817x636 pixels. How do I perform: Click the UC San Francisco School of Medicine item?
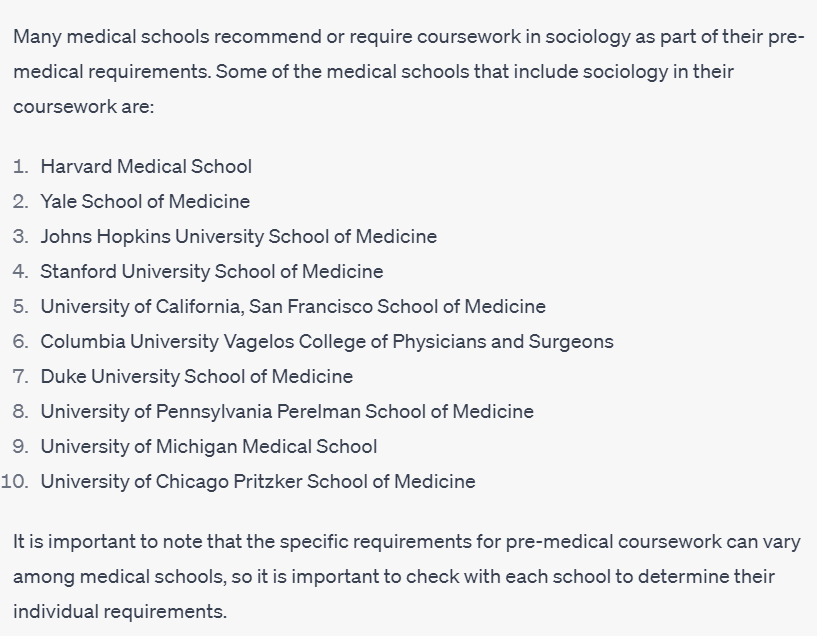click(293, 306)
